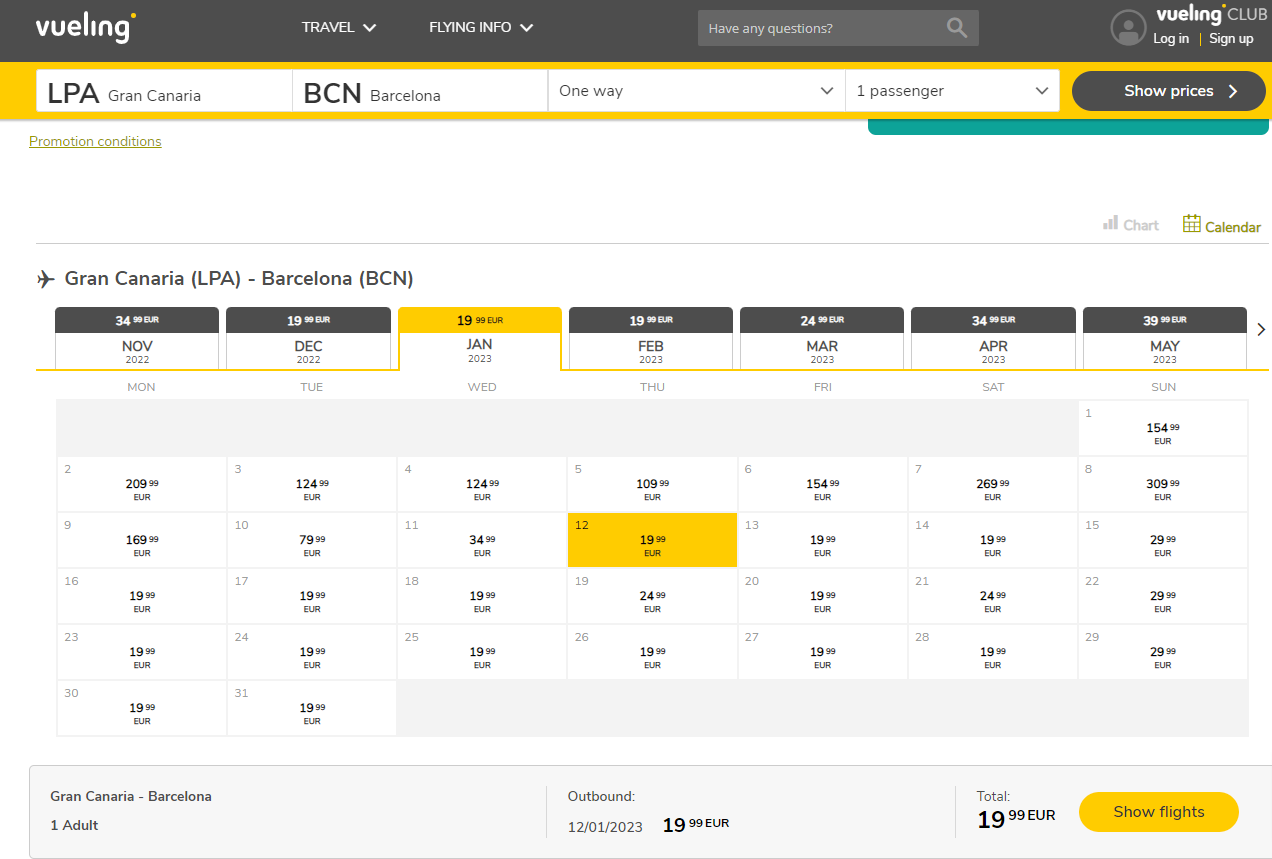The height and width of the screenshot is (859, 1272).
Task: Click the search magnifier icon
Action: 957,28
